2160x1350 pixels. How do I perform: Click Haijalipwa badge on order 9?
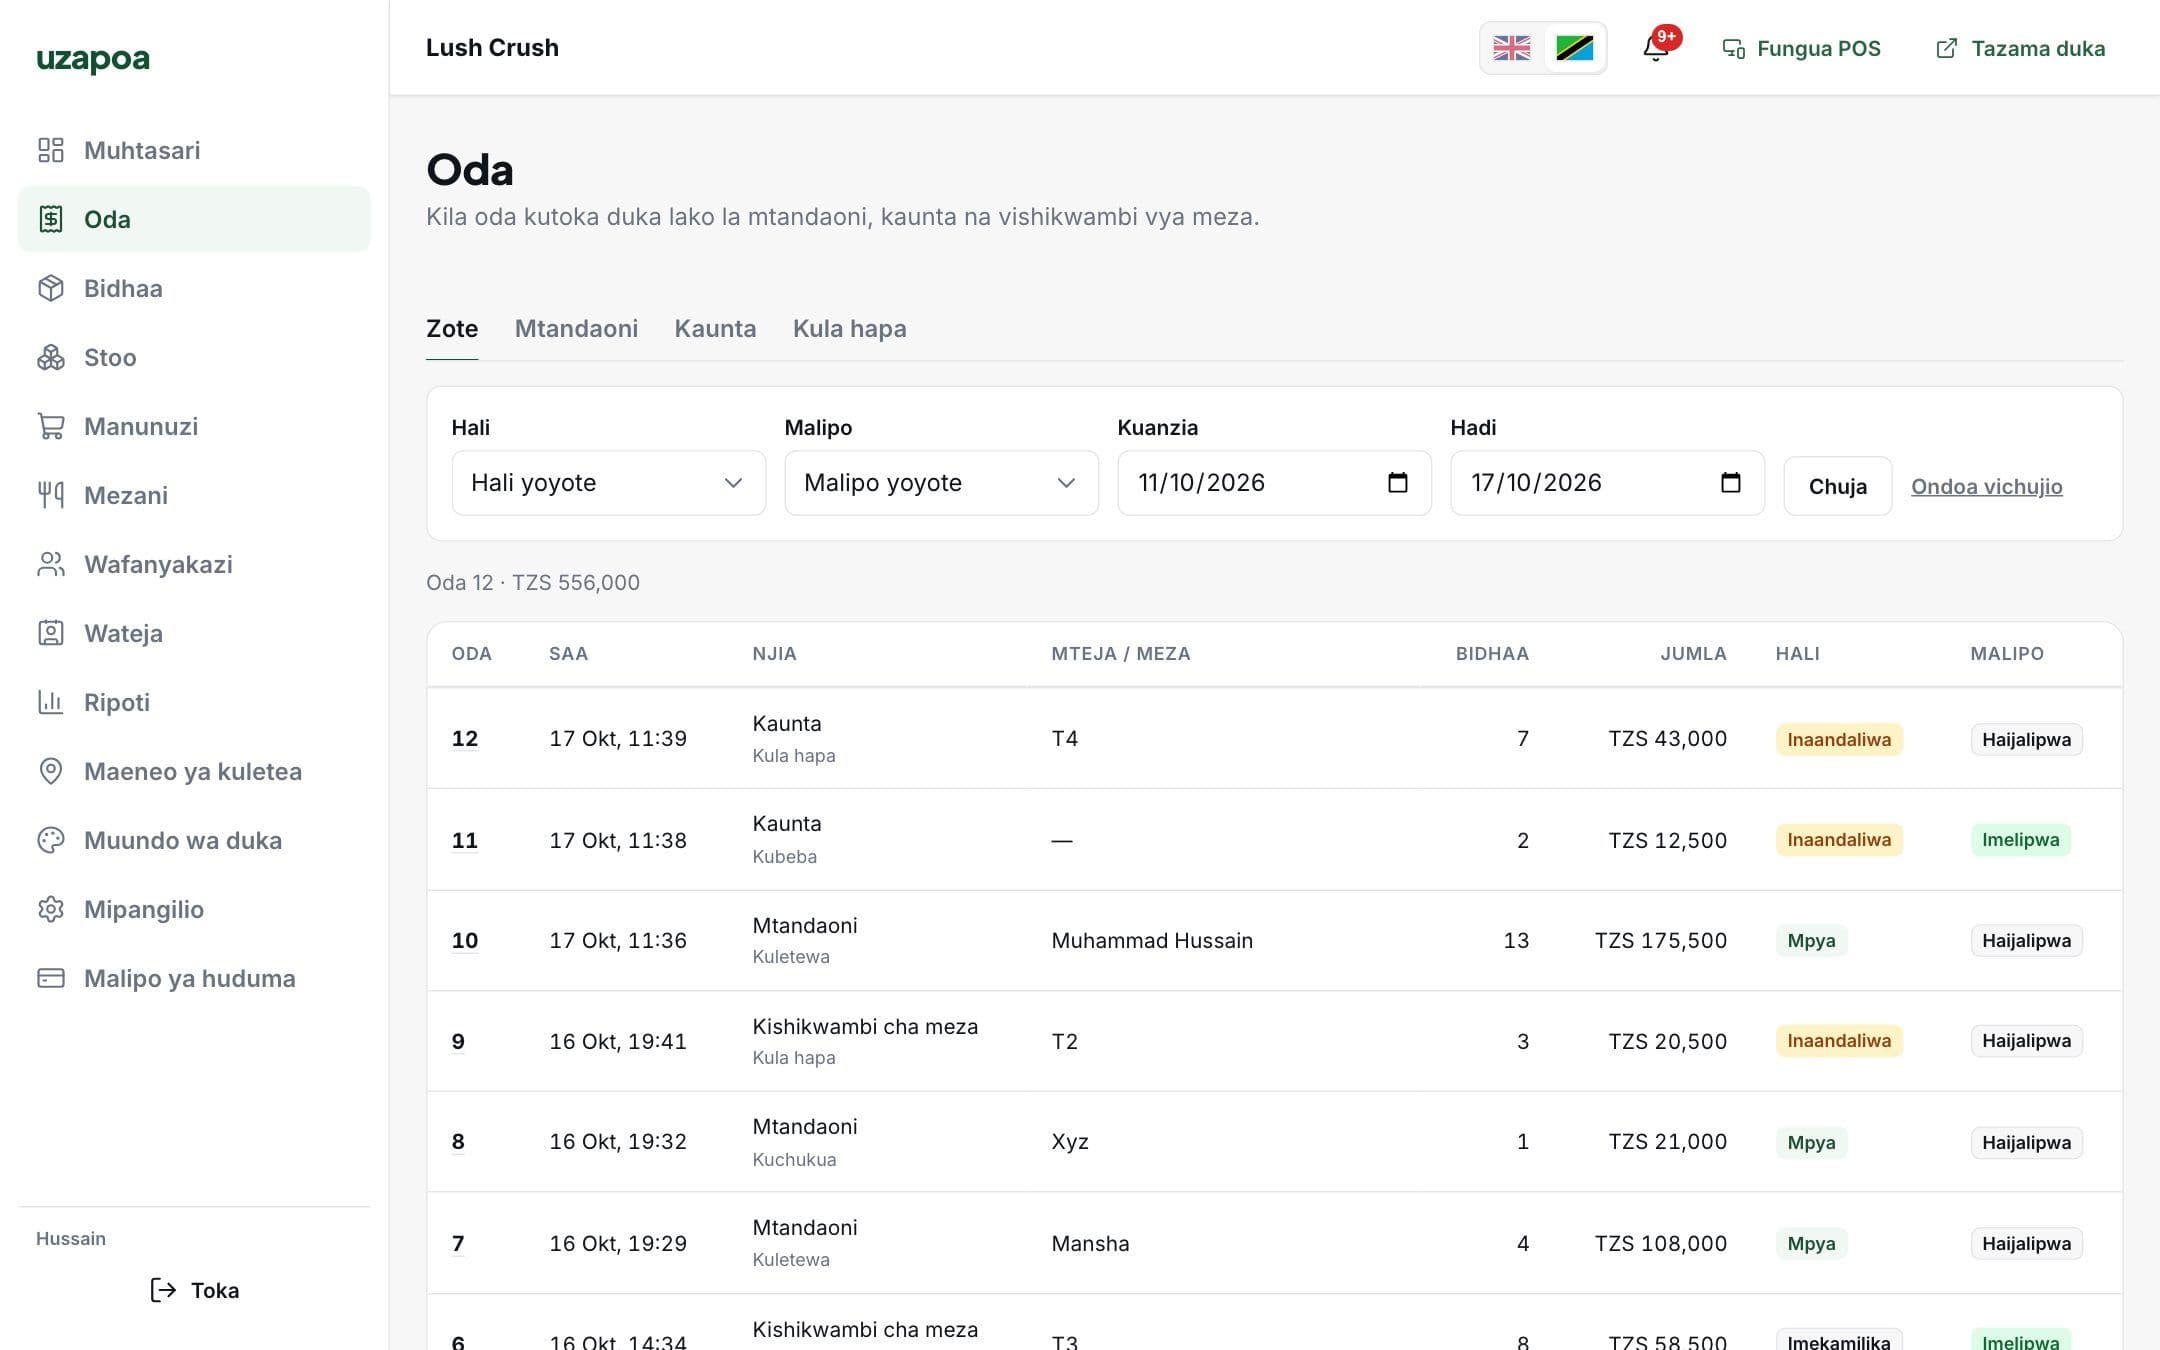coord(2026,1041)
